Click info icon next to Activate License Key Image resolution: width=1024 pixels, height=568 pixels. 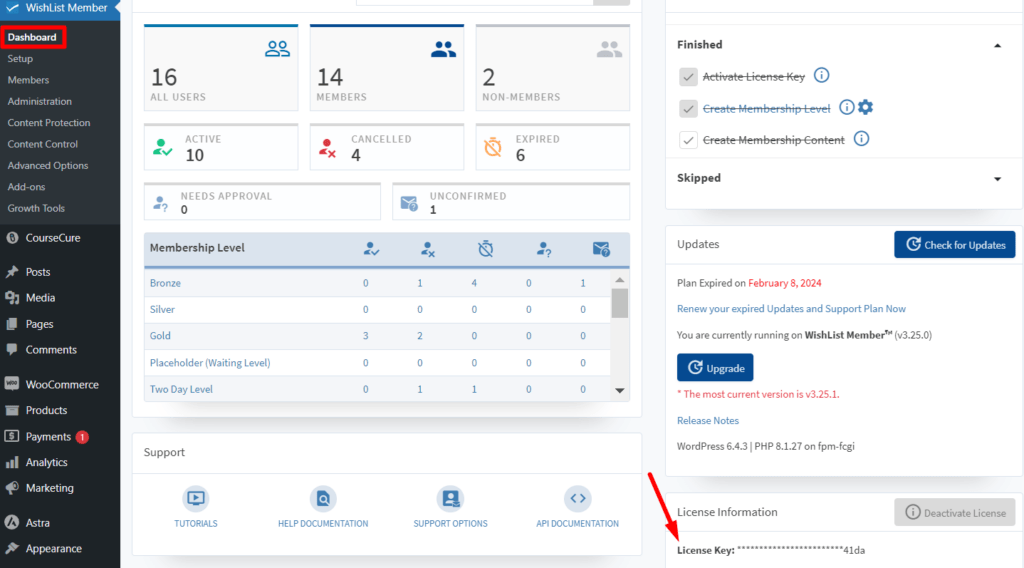(822, 76)
